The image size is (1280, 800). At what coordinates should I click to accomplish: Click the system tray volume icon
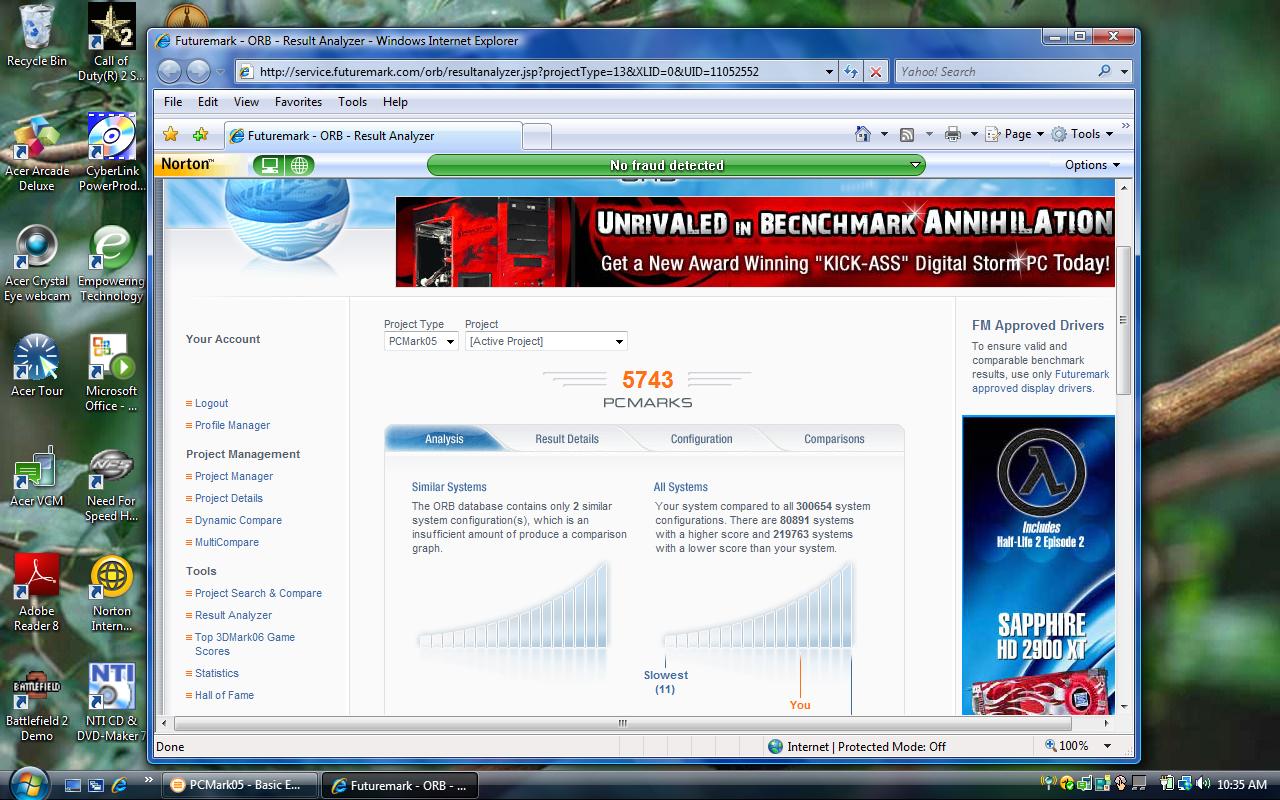(1201, 784)
